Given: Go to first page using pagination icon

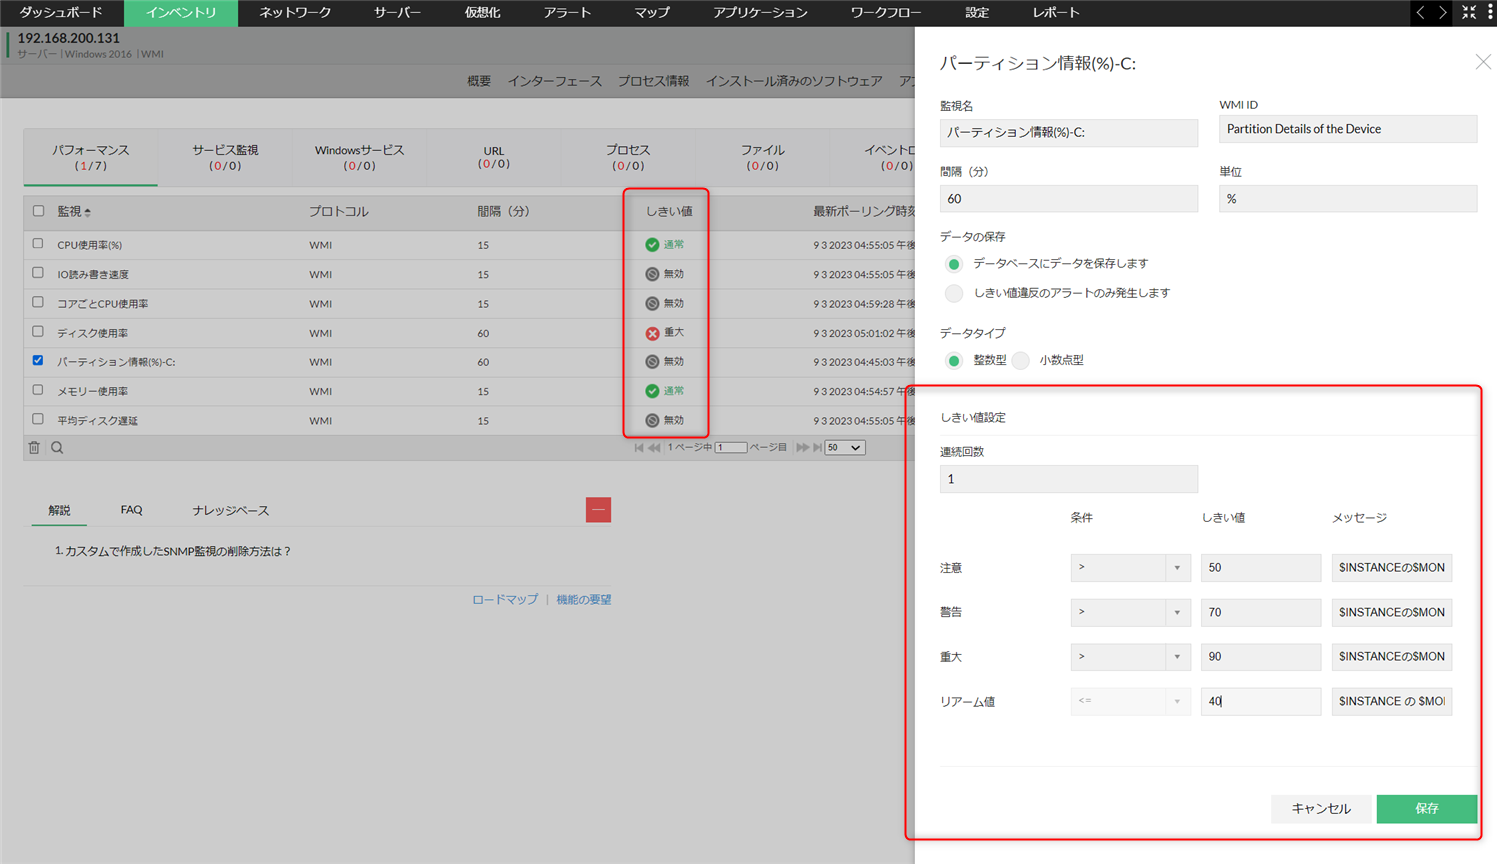Looking at the screenshot, I should pos(639,448).
